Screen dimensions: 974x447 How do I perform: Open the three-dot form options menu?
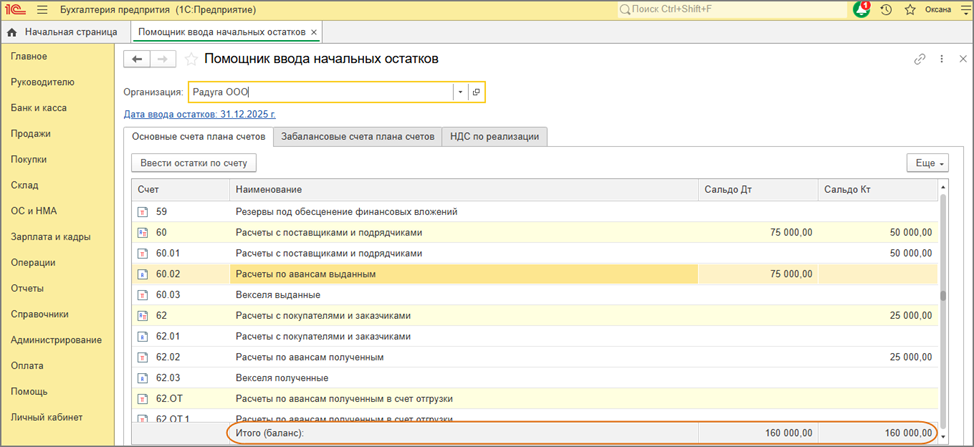tap(942, 59)
